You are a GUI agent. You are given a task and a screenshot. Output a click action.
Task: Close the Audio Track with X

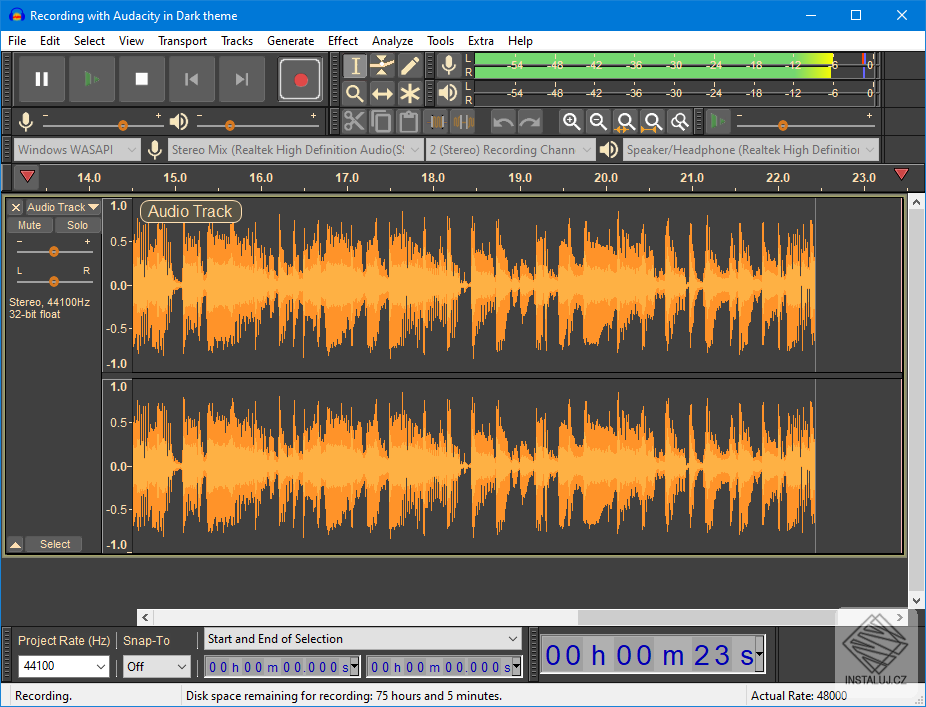pyautogui.click(x=16, y=207)
